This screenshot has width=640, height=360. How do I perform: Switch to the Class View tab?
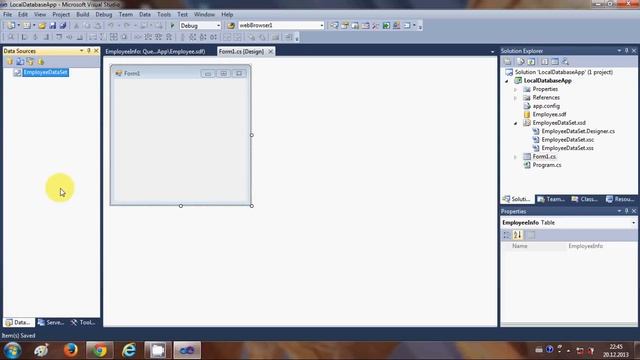point(585,199)
